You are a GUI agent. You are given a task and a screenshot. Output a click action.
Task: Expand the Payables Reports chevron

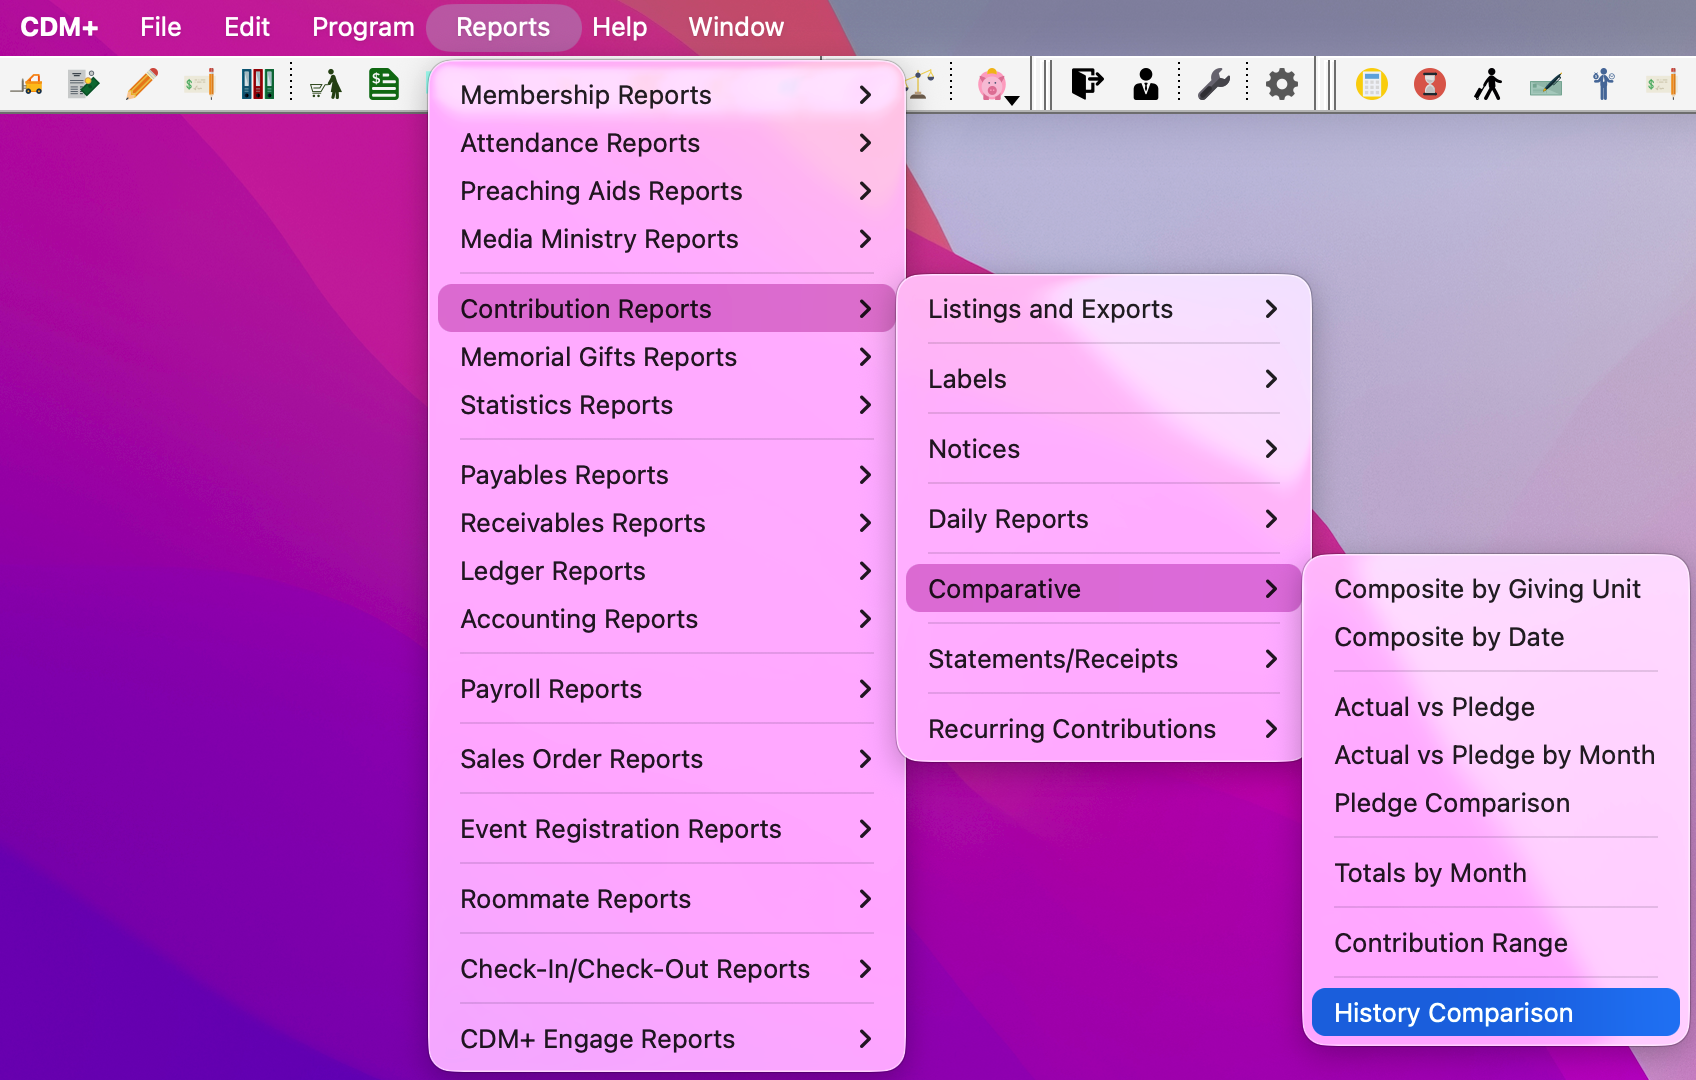click(x=865, y=475)
